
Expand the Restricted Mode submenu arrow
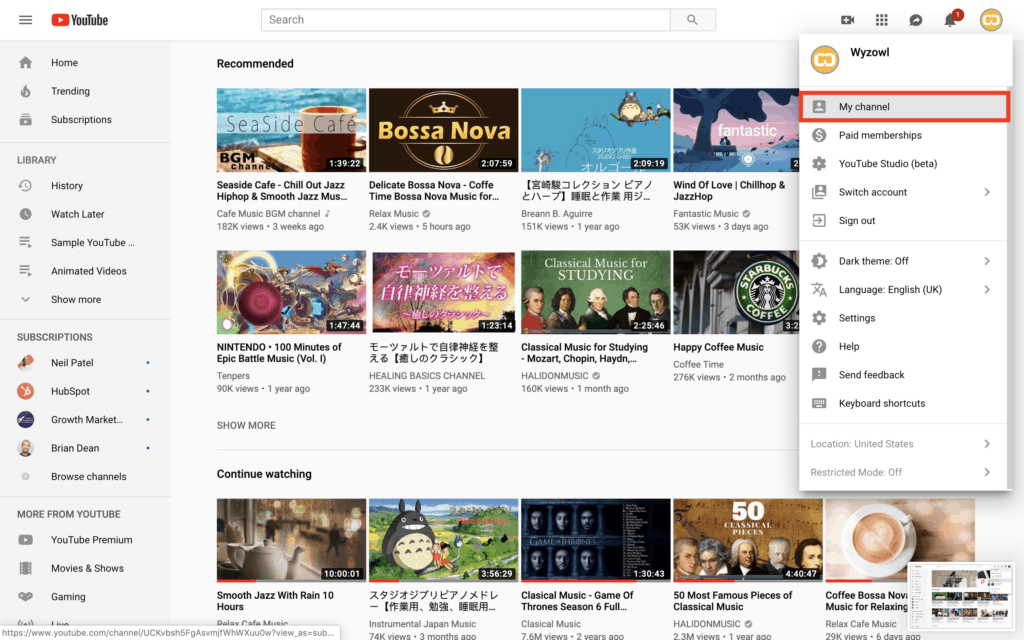click(987, 472)
